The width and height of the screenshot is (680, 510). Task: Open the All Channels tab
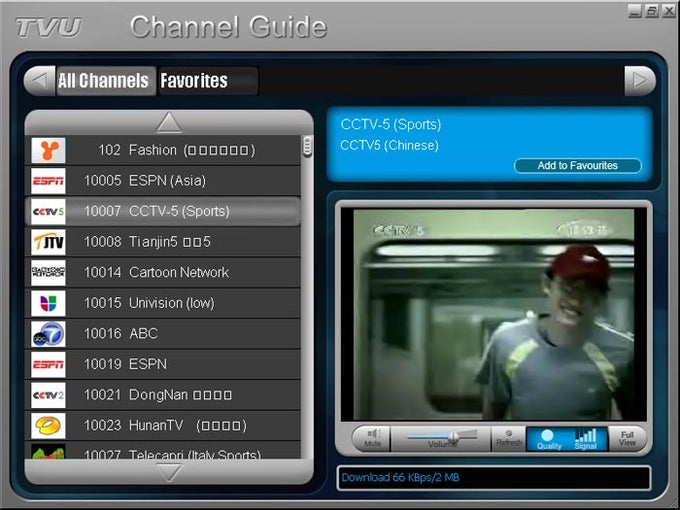tap(106, 81)
